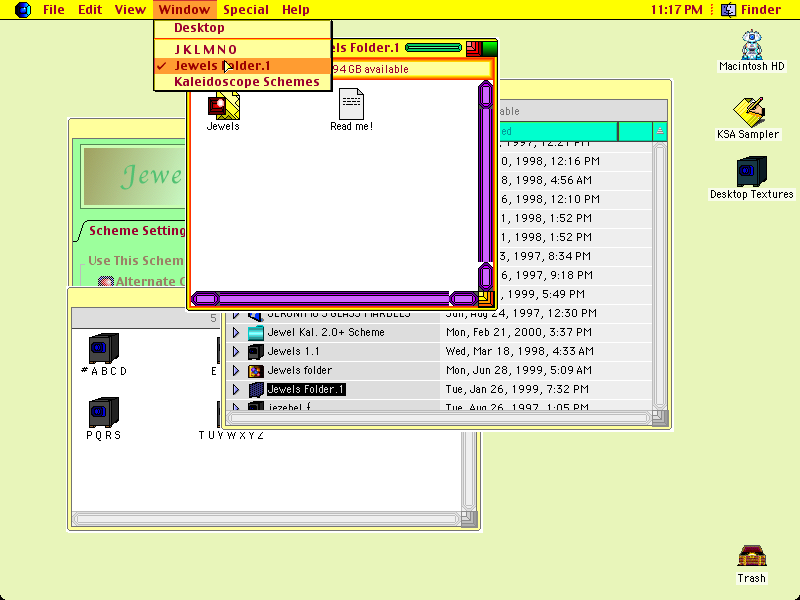
Task: Select the Jewel Kal. 2.0+ Scheme row name
Action: point(326,333)
